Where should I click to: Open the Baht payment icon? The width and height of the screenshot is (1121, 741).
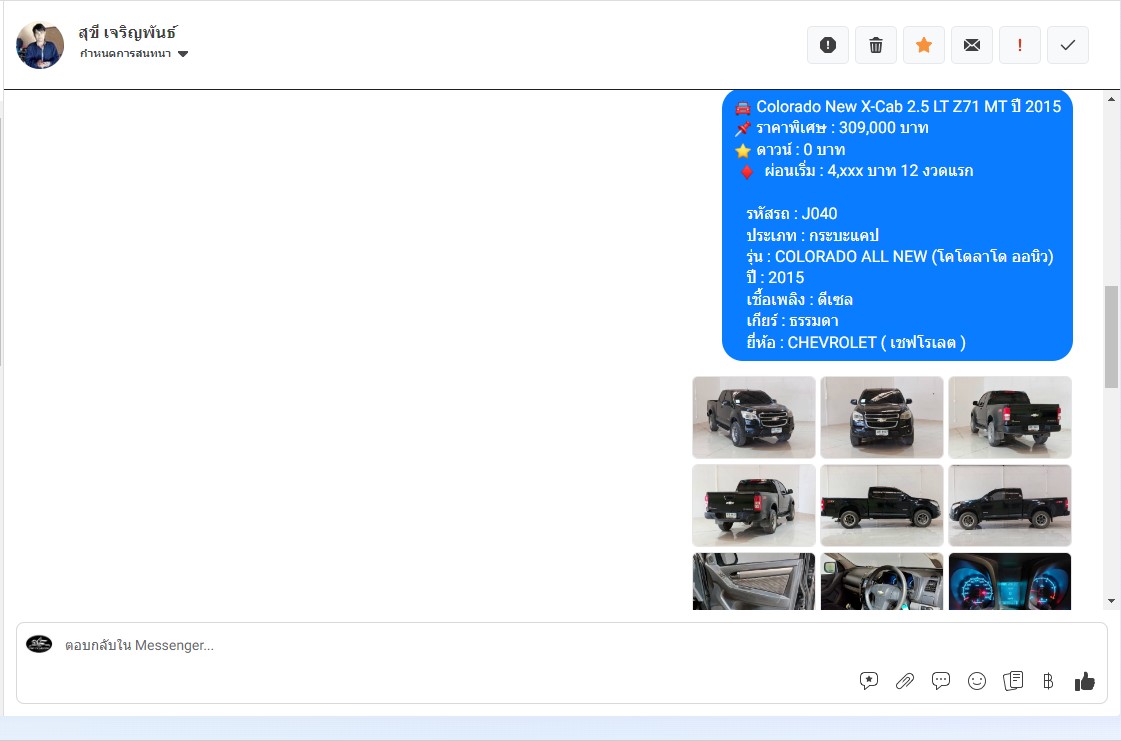pyautogui.click(x=1048, y=681)
